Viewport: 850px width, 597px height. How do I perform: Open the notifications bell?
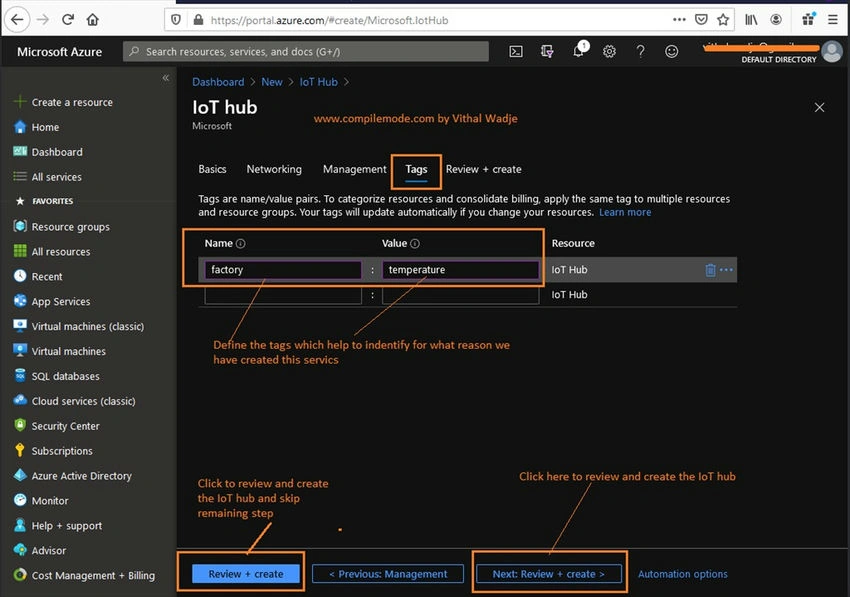click(579, 50)
